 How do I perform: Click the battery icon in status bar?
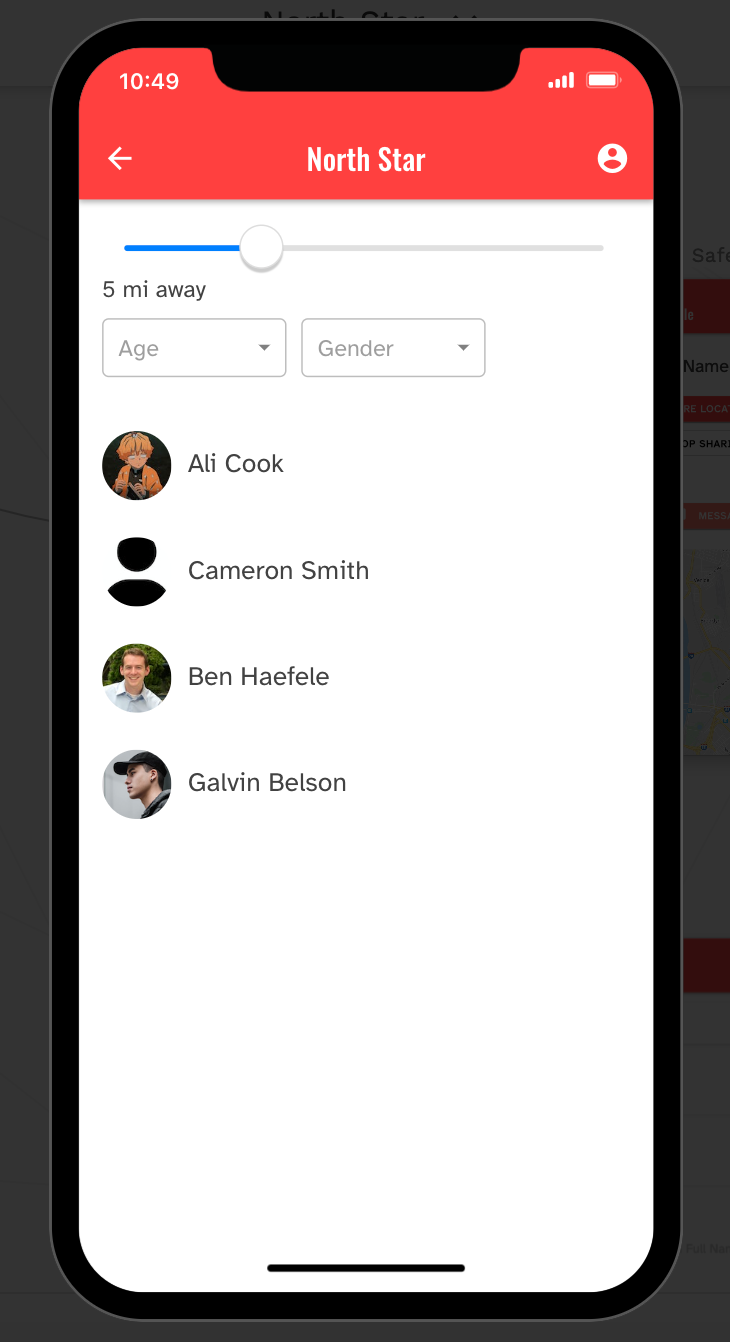tap(604, 80)
